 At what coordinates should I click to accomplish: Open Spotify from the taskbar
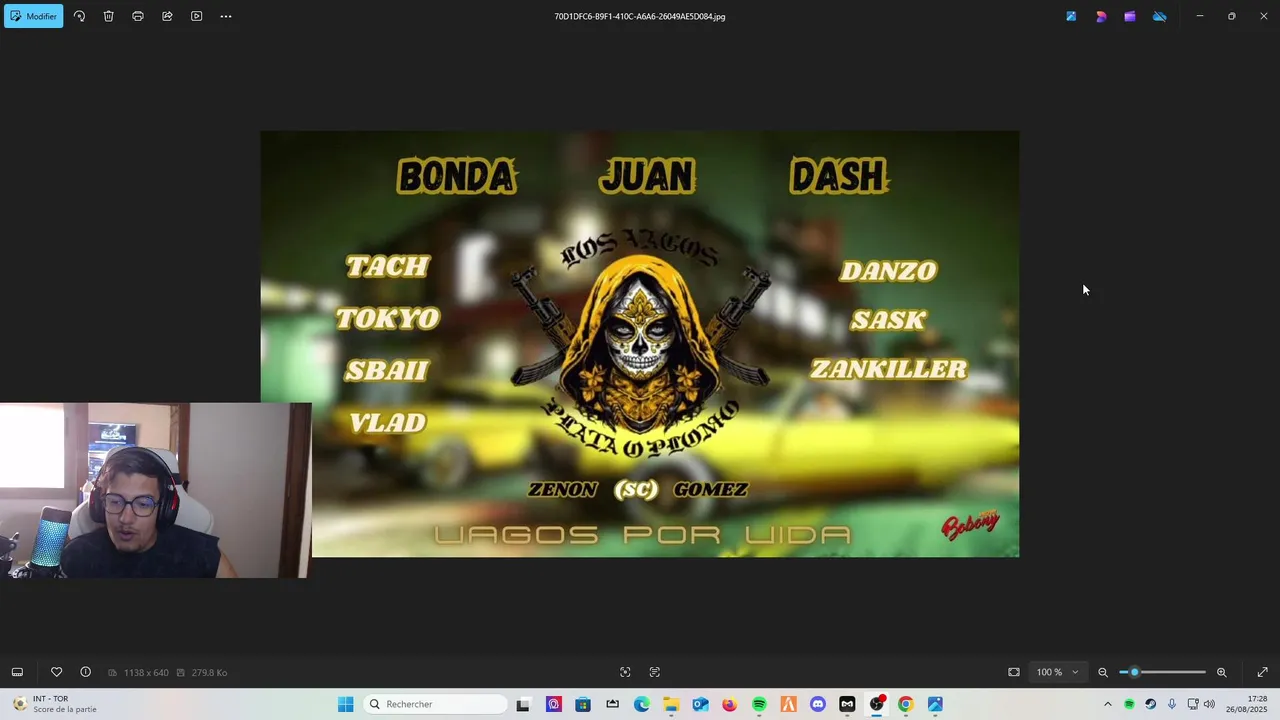[759, 704]
